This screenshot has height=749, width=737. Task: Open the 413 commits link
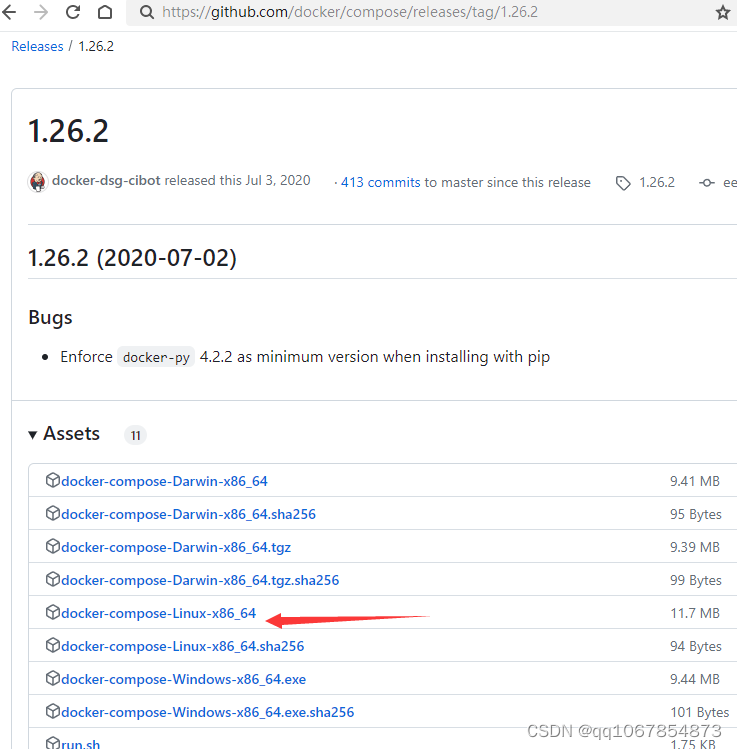(x=380, y=182)
